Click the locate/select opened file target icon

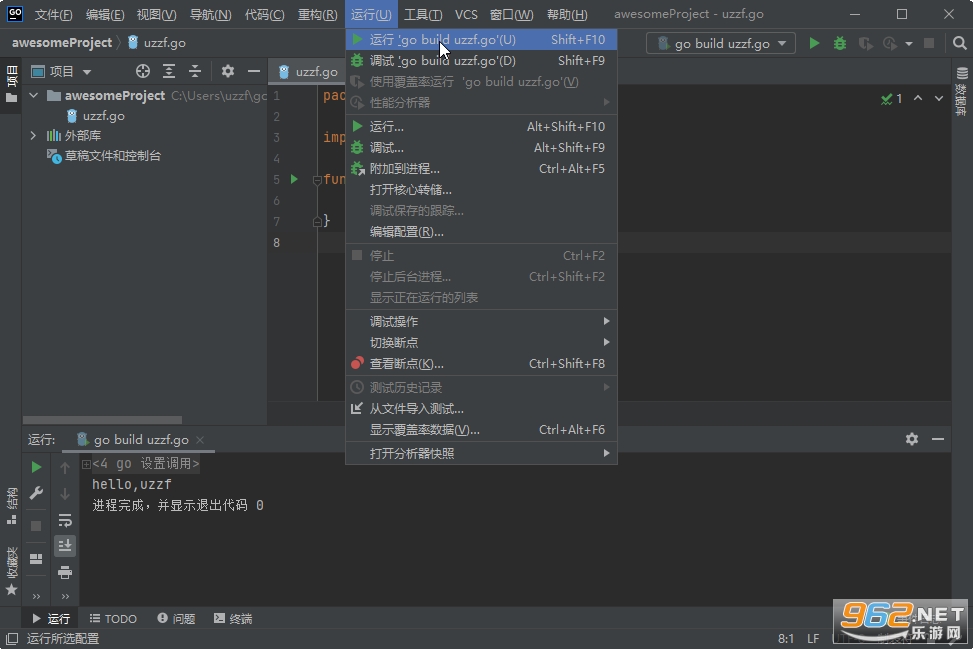pos(143,71)
